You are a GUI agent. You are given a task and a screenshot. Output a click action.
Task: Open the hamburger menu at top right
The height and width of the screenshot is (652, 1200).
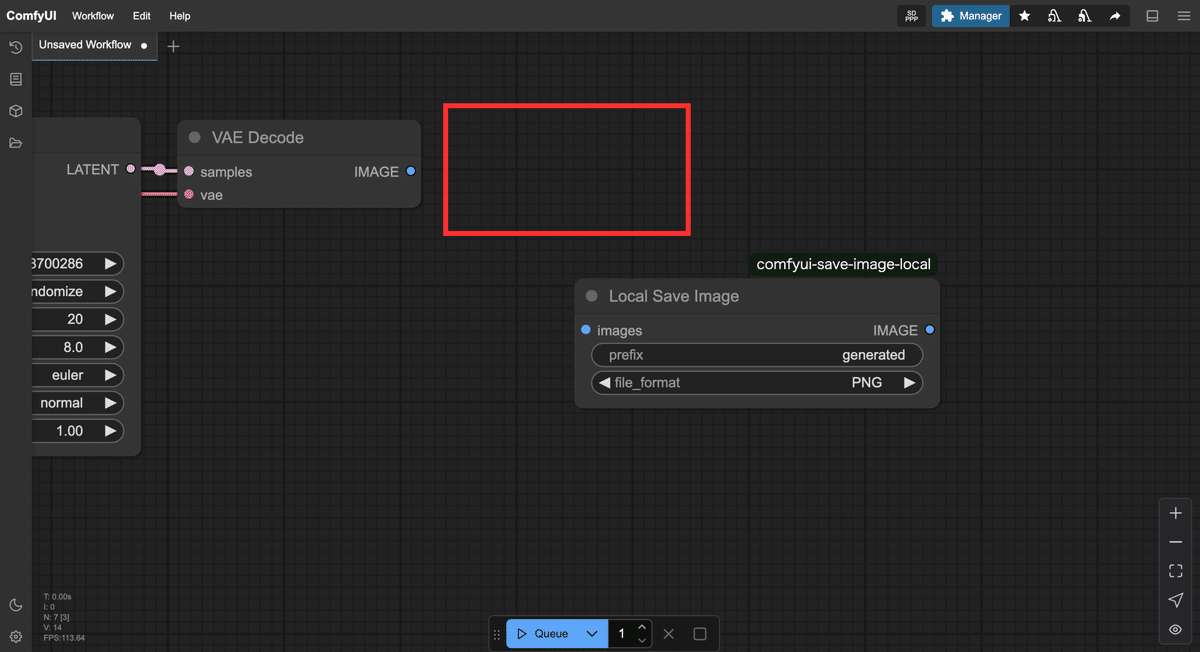click(x=1184, y=16)
